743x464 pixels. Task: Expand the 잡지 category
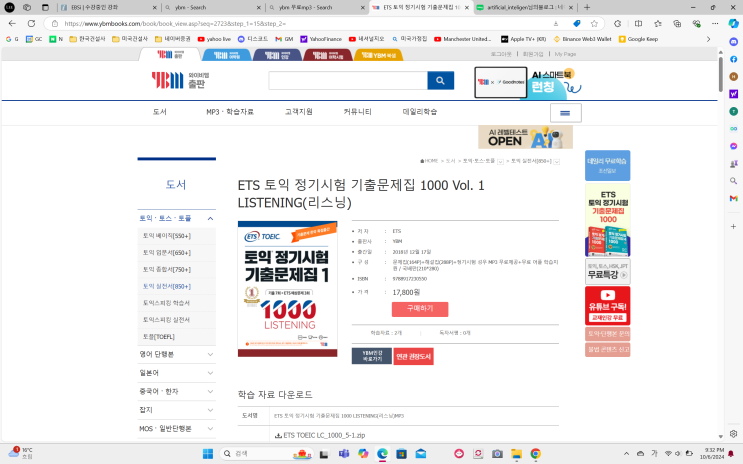[210, 410]
